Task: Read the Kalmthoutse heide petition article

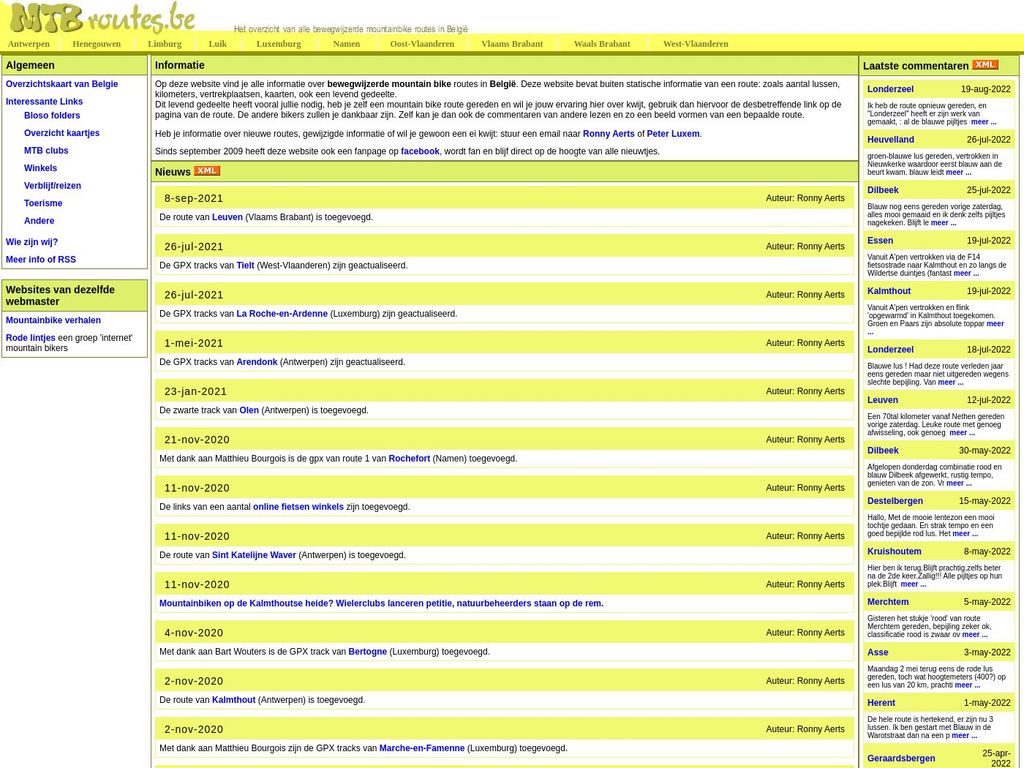Action: click(x=381, y=603)
